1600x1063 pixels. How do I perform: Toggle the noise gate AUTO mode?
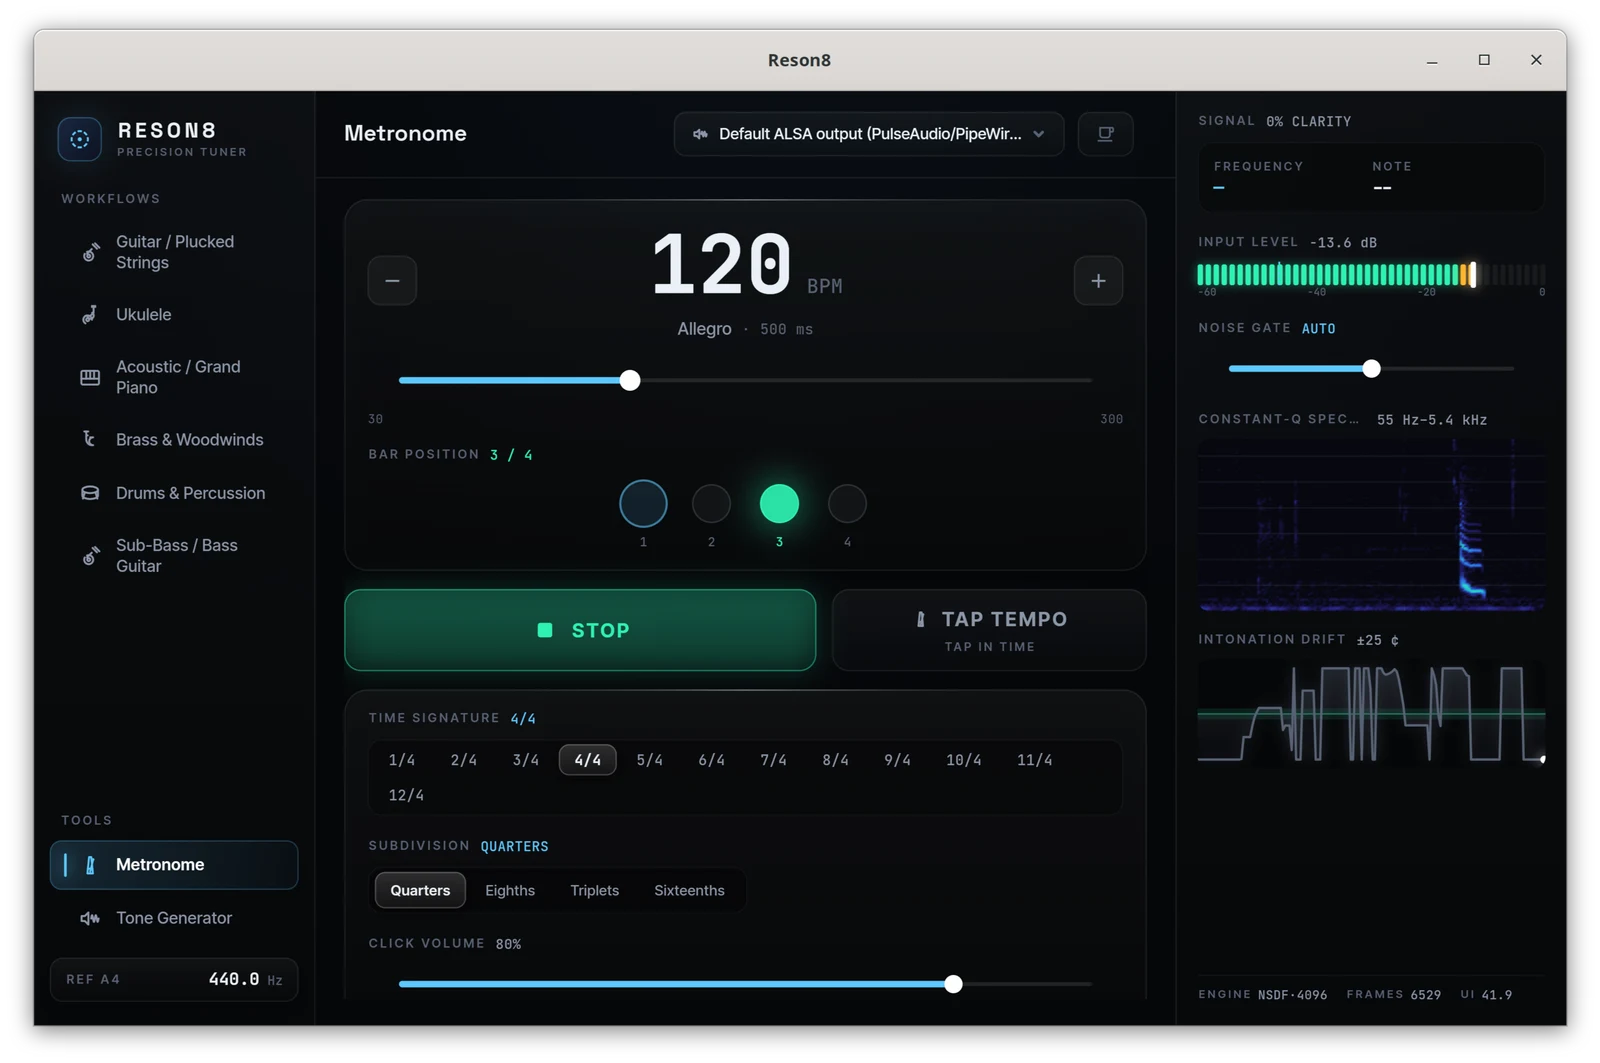pyautogui.click(x=1319, y=329)
